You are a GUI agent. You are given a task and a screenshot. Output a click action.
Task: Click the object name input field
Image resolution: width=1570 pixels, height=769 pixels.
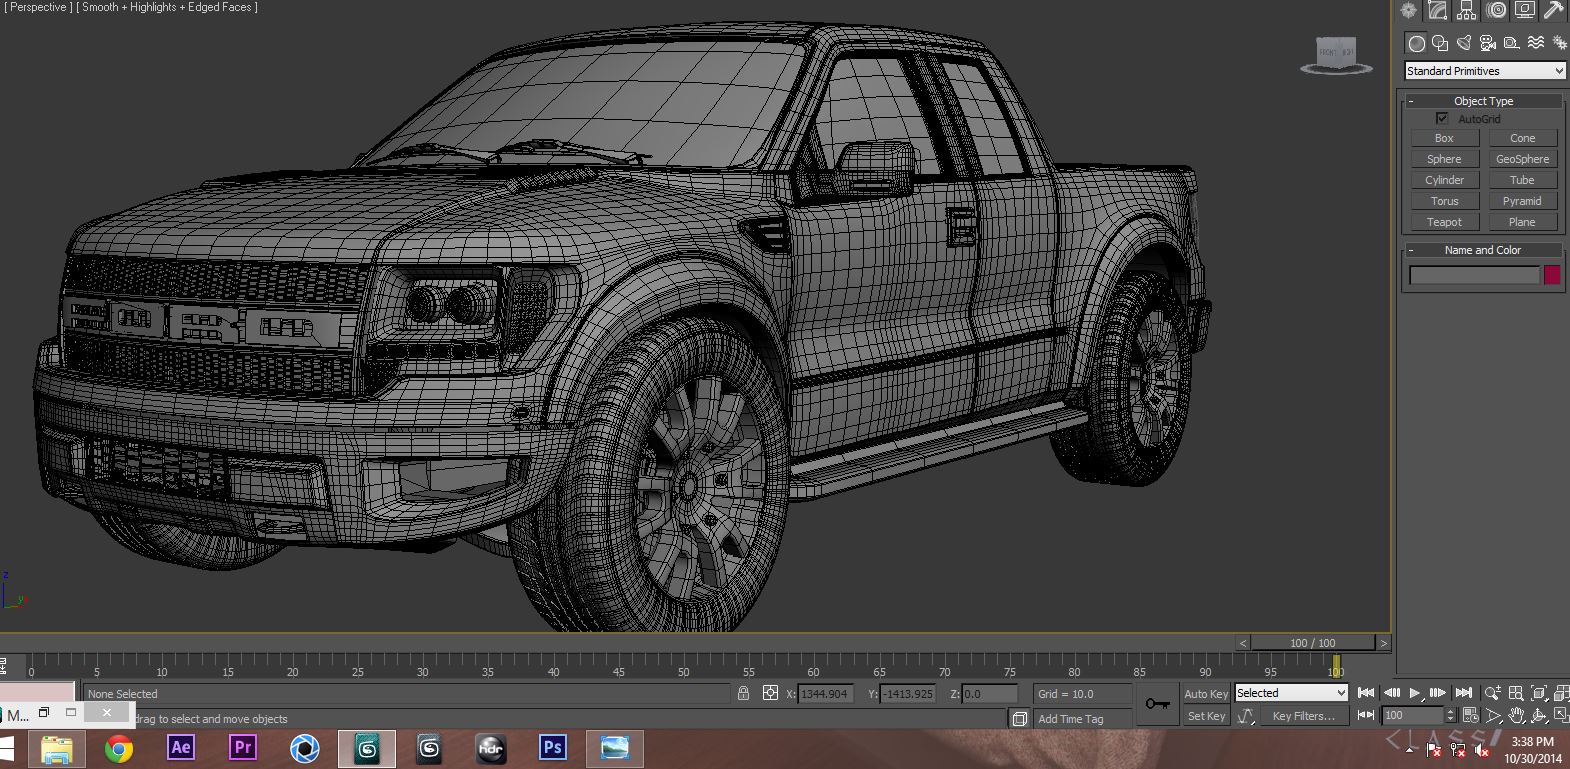pos(1474,275)
